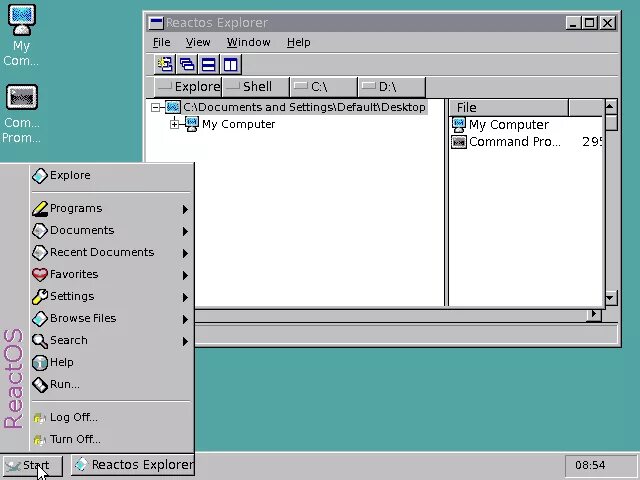Viewport: 640px width, 480px height.
Task: Select Command Pro... text in file list
Action: tap(515, 142)
